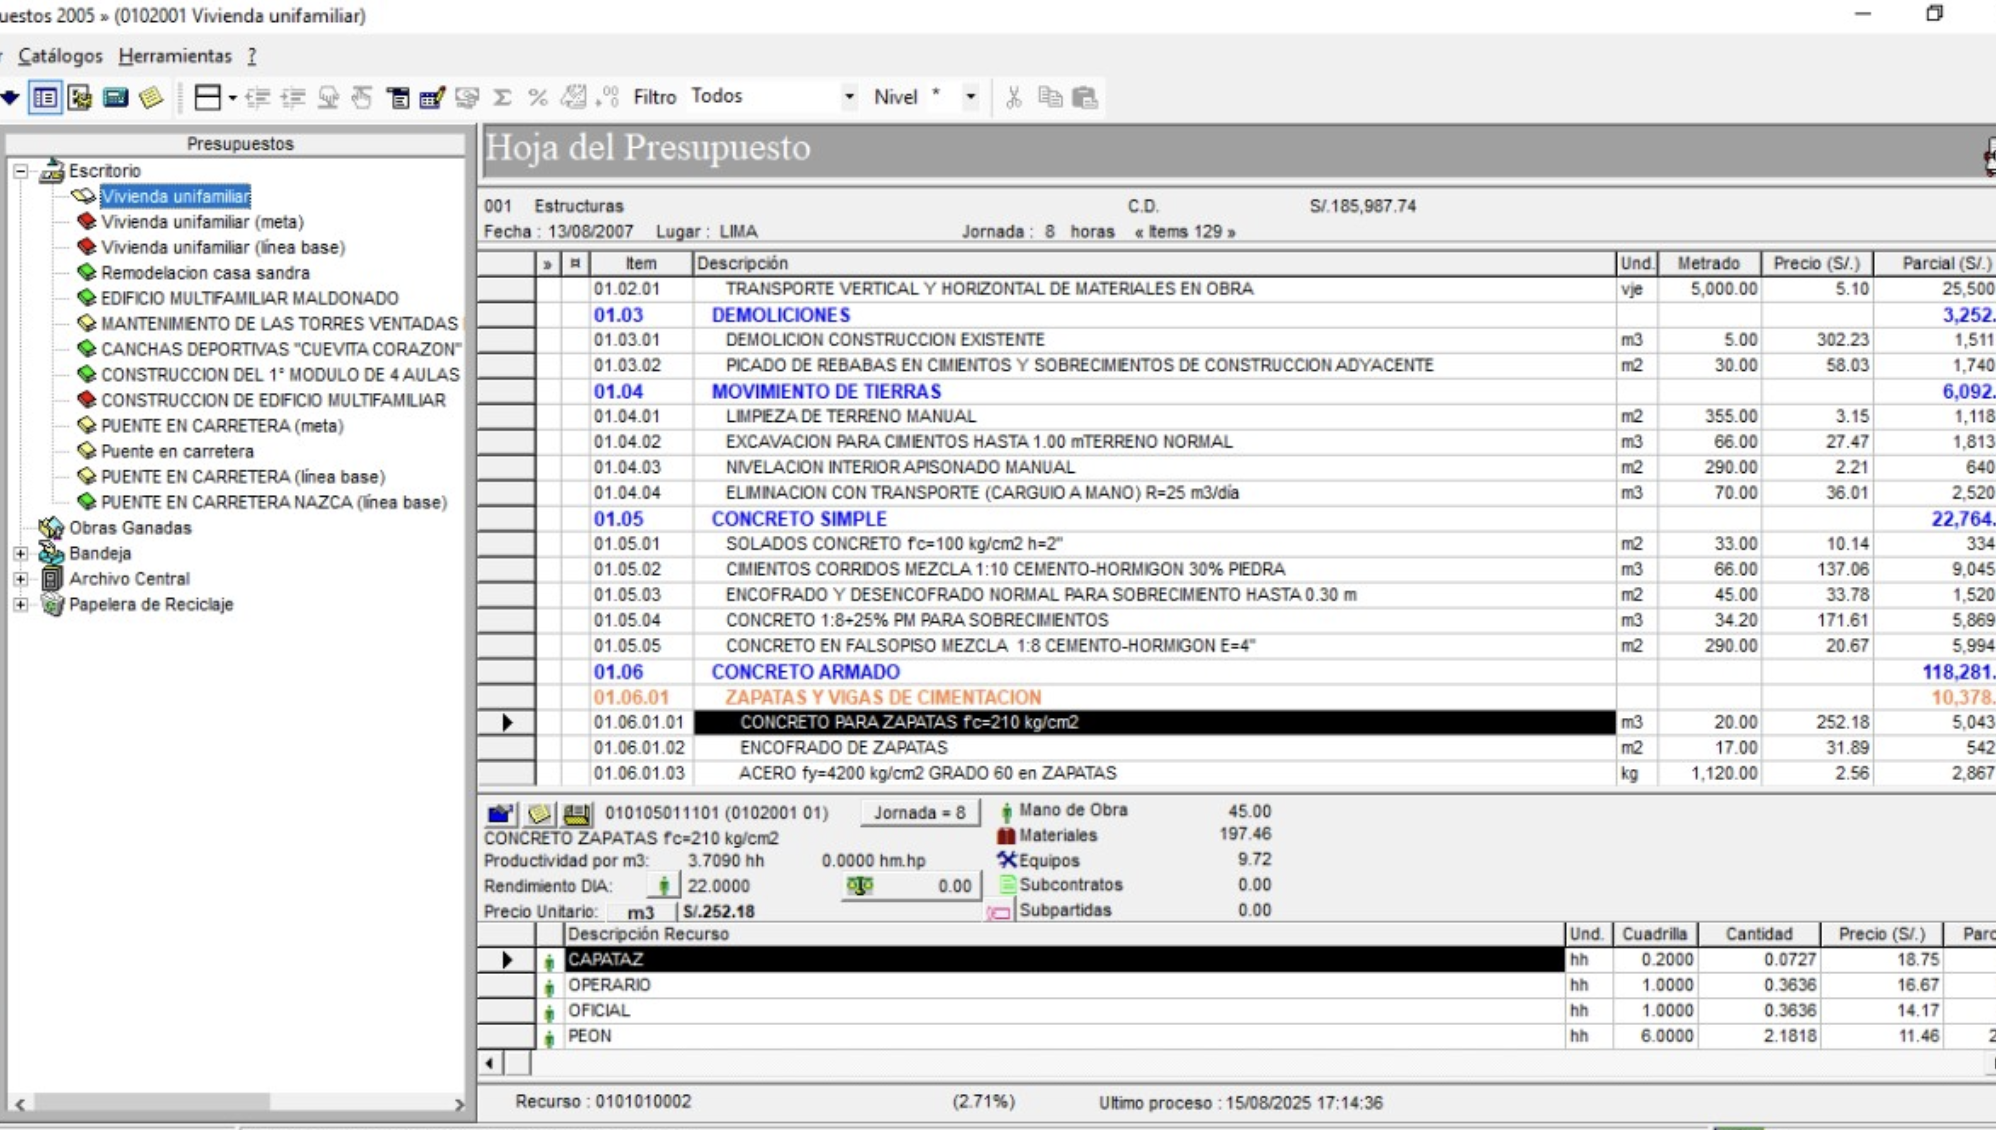The width and height of the screenshot is (1996, 1130).
Task: Click the Jornada = 8 button
Action: click(919, 812)
